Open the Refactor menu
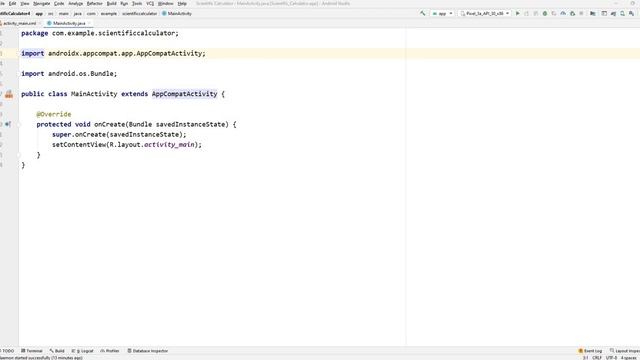Image resolution: width=640 pixels, height=360 pixels. pyautogui.click(x=95, y=3)
